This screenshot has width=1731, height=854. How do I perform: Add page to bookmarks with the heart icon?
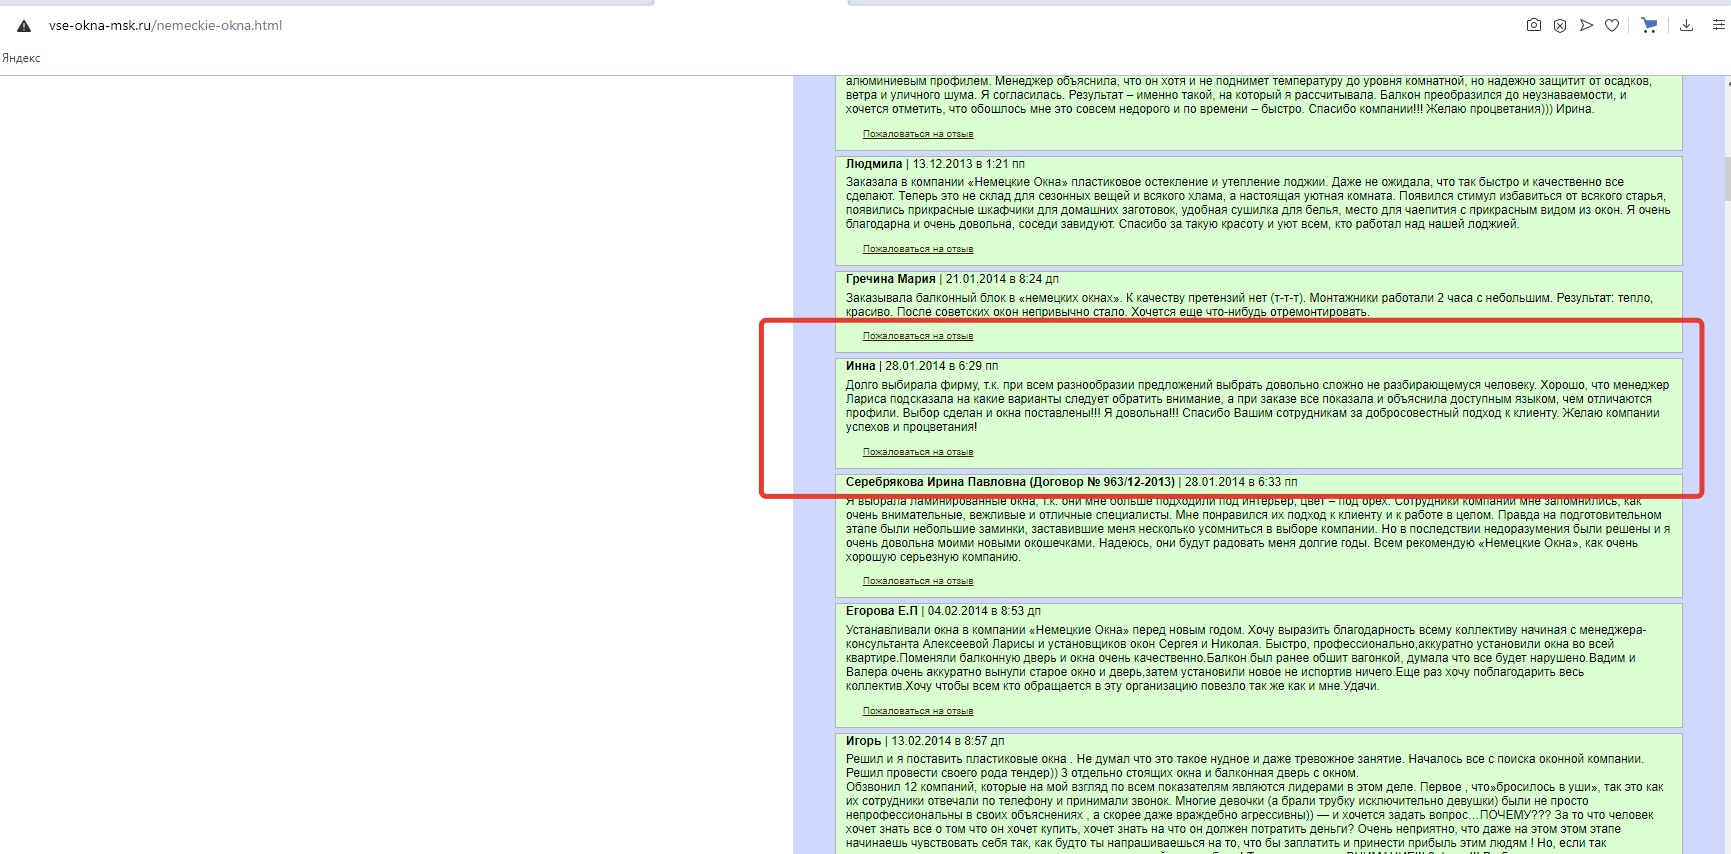point(1612,25)
